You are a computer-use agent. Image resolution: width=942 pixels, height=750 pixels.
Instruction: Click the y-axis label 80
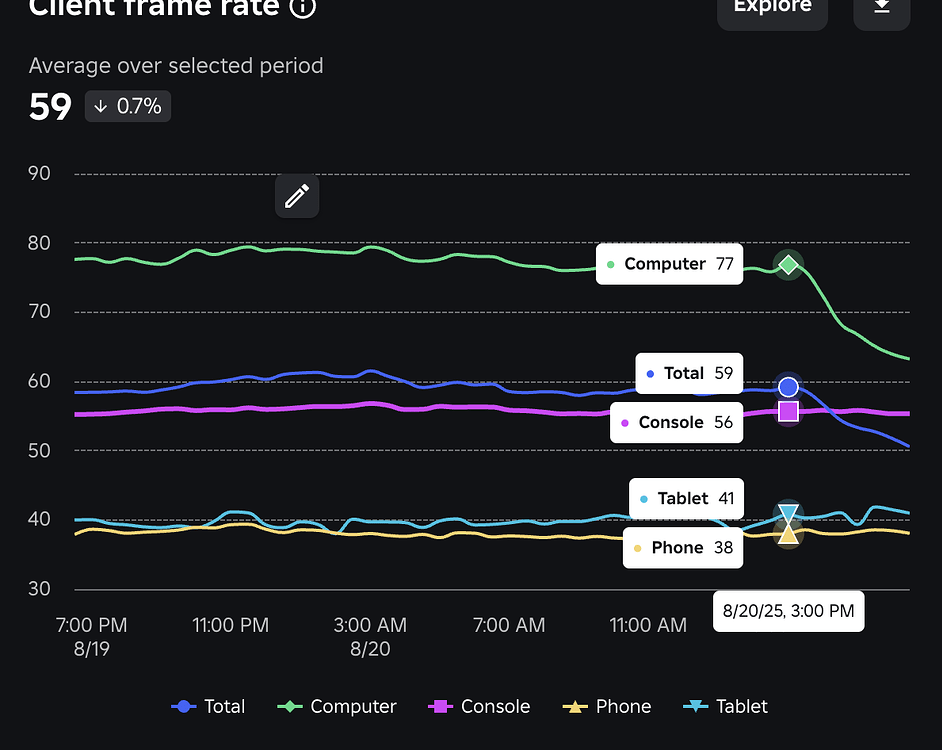39,243
